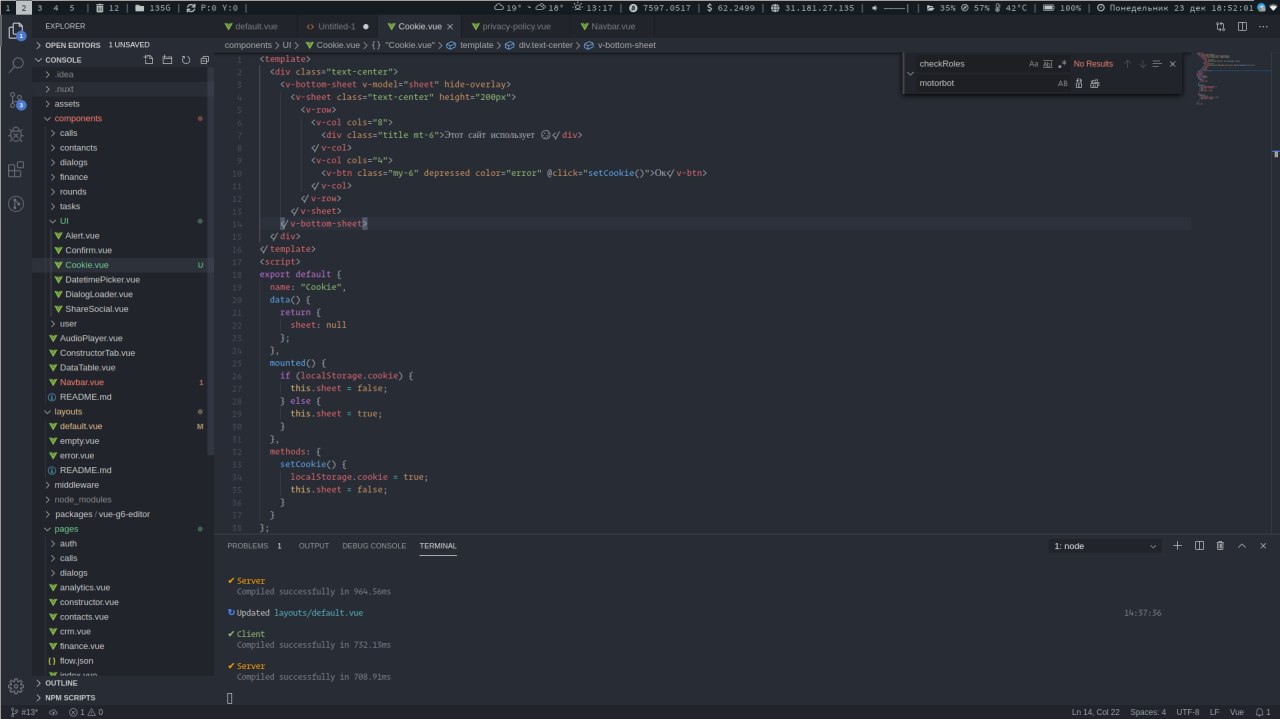The width and height of the screenshot is (1280, 719).
Task: Split the terminal panel
Action: (x=1199, y=546)
